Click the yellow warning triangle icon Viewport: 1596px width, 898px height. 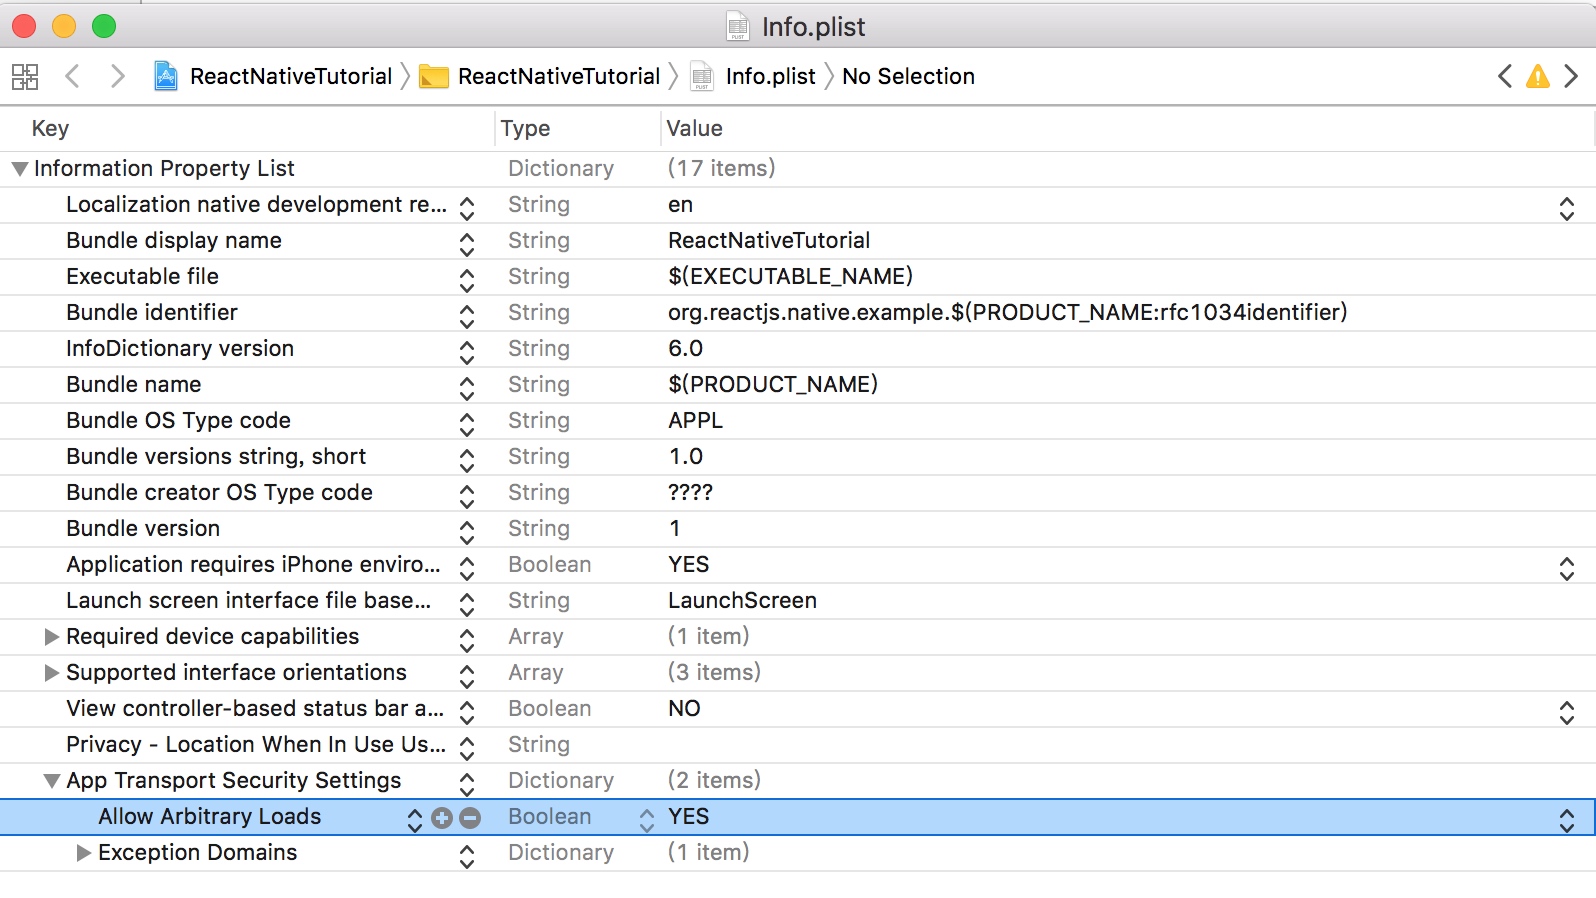tap(1538, 76)
